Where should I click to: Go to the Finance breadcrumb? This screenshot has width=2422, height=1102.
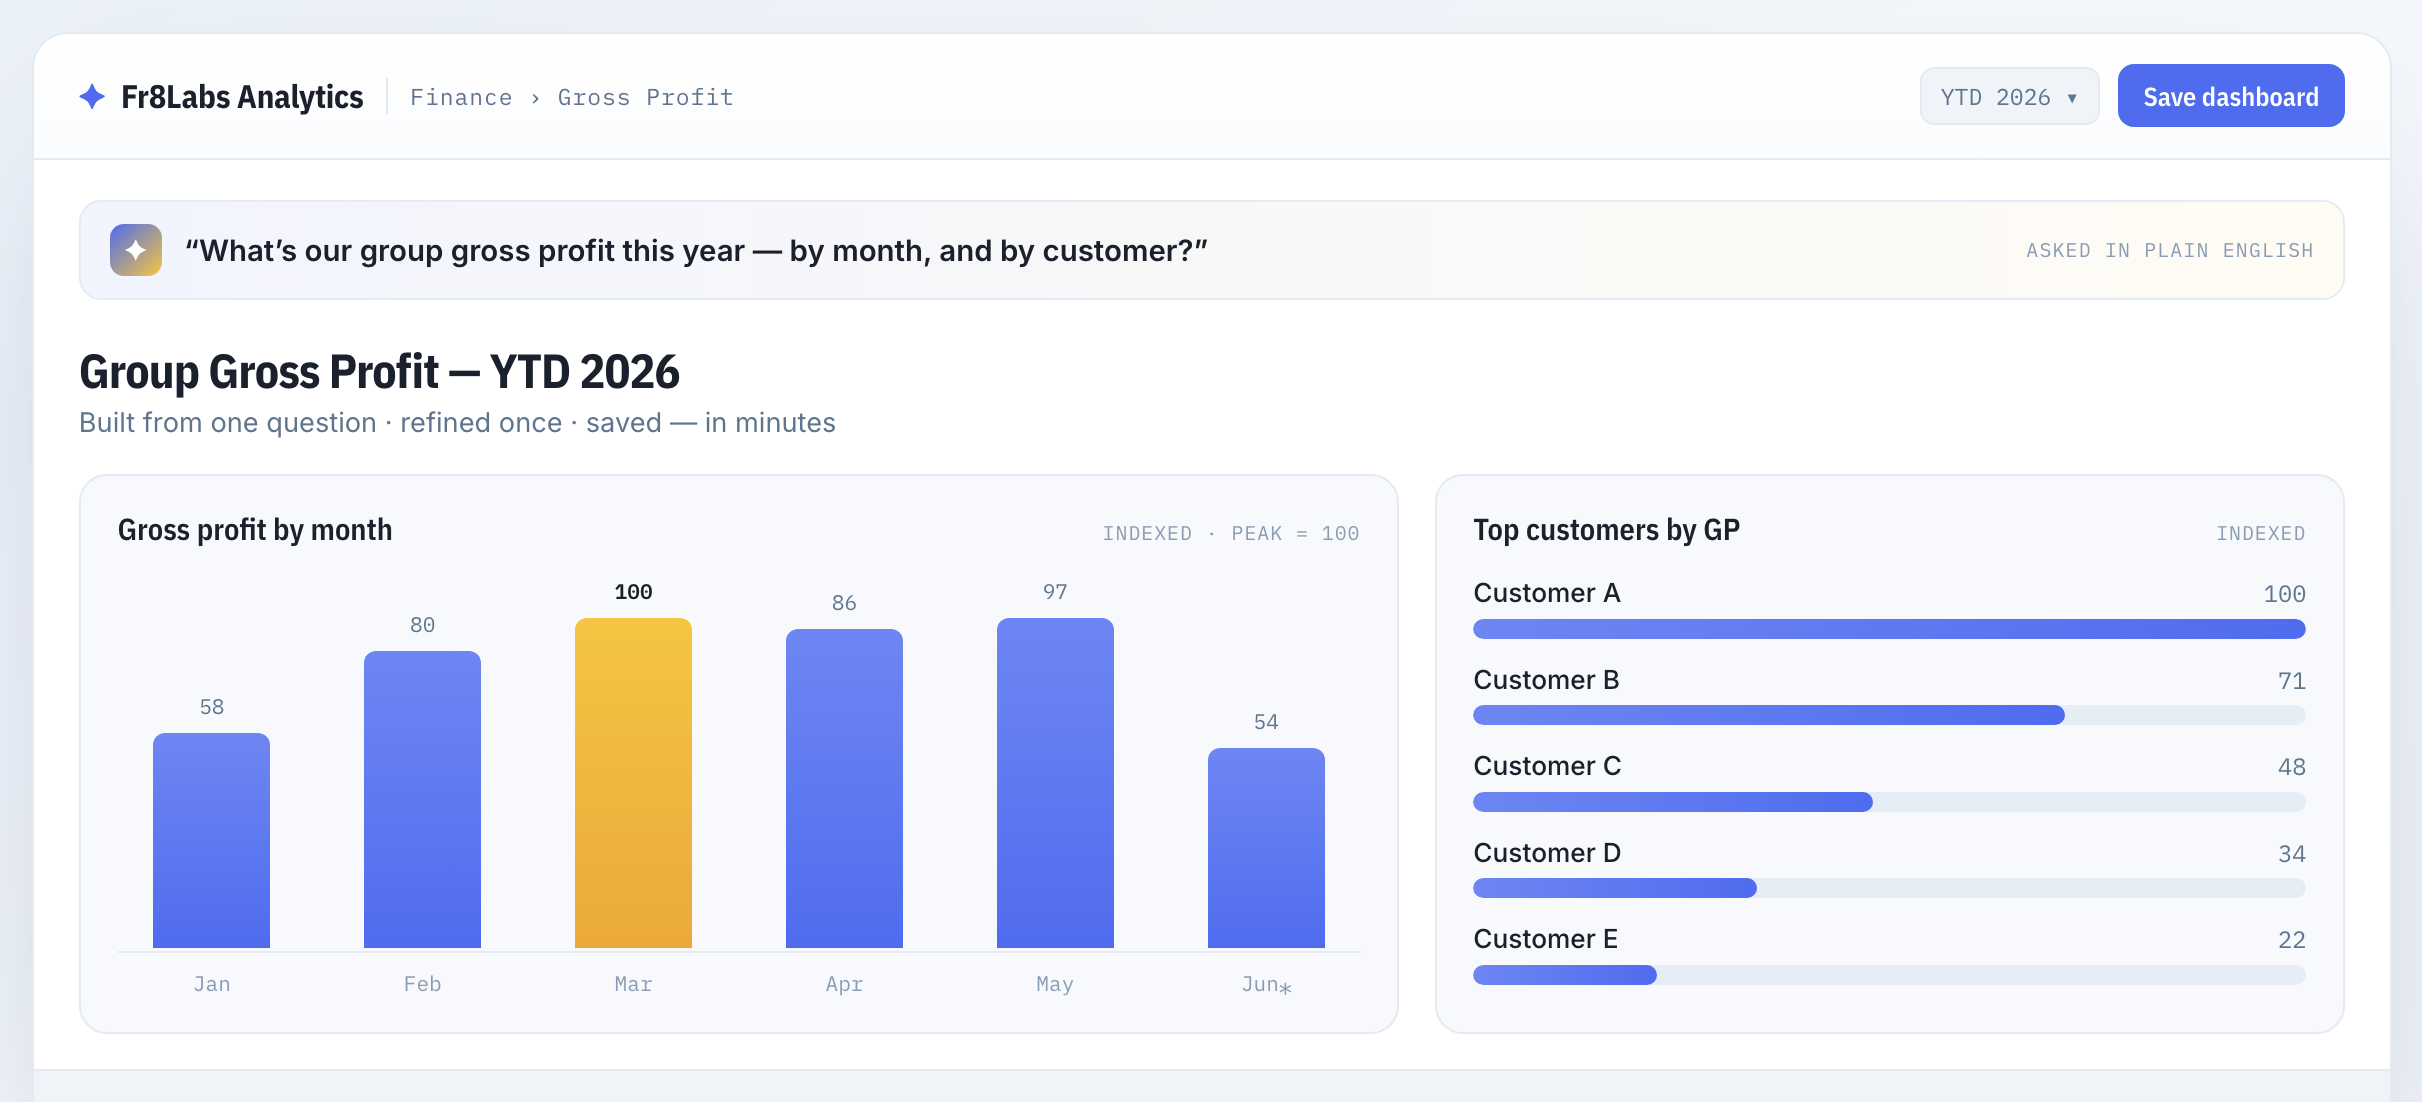coord(461,97)
